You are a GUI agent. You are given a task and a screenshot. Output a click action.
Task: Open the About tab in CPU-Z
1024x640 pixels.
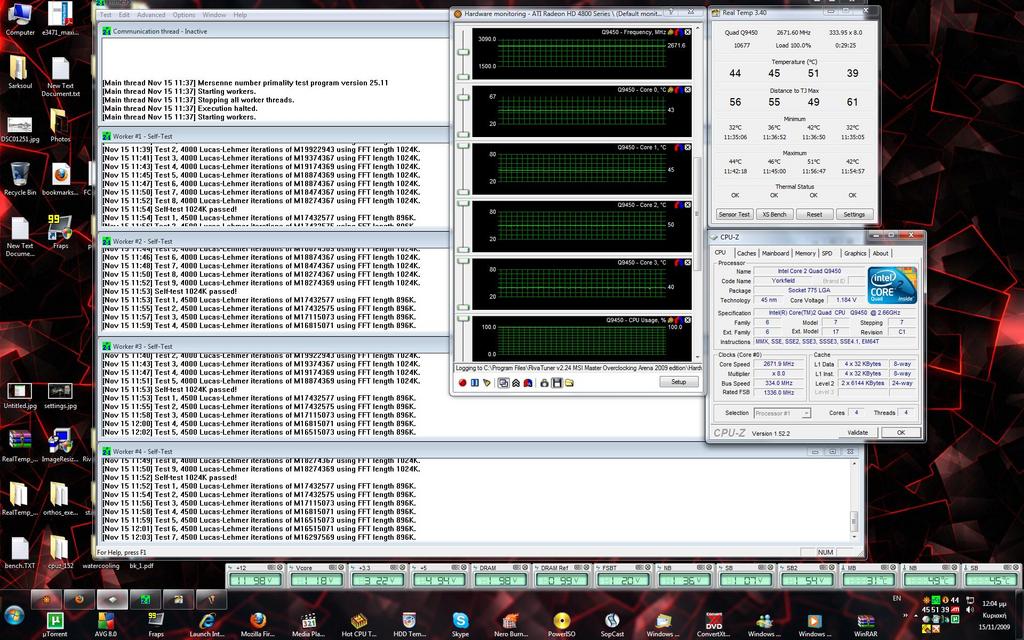[880, 253]
